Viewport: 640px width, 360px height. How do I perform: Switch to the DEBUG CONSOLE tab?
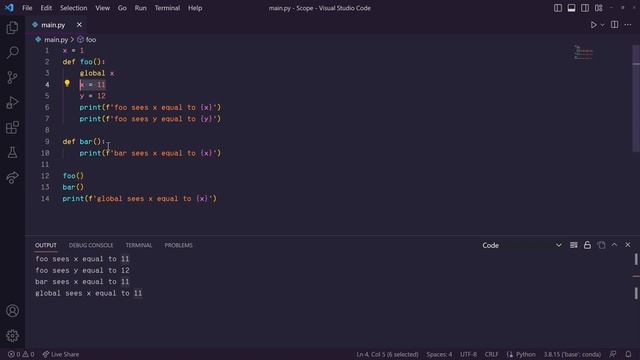91,245
